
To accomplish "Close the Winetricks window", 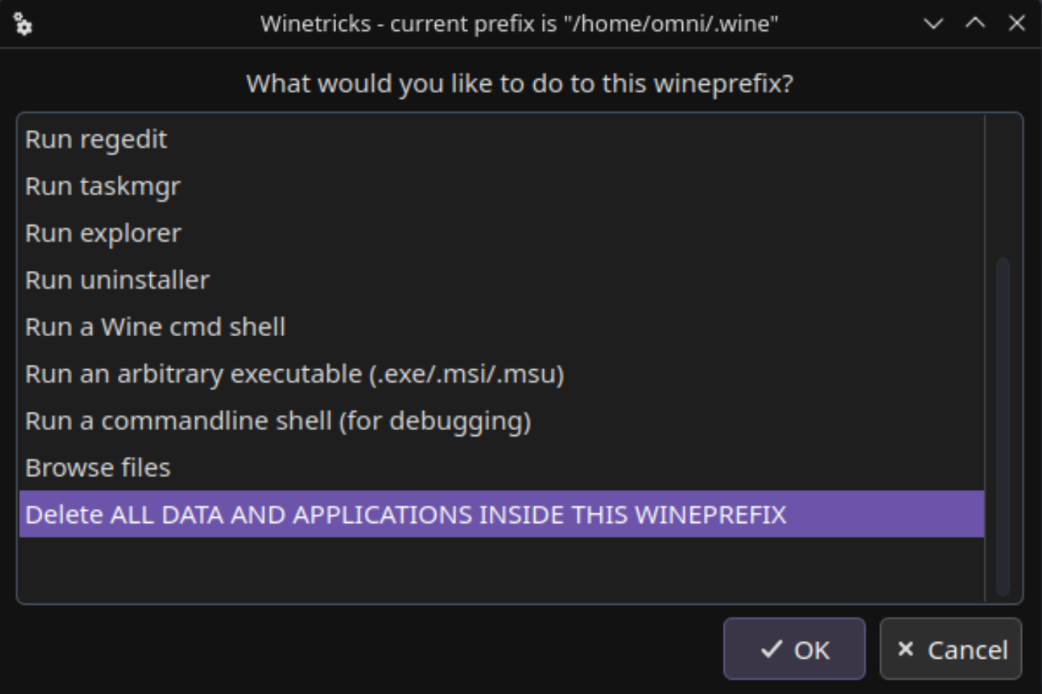I will point(1017,24).
